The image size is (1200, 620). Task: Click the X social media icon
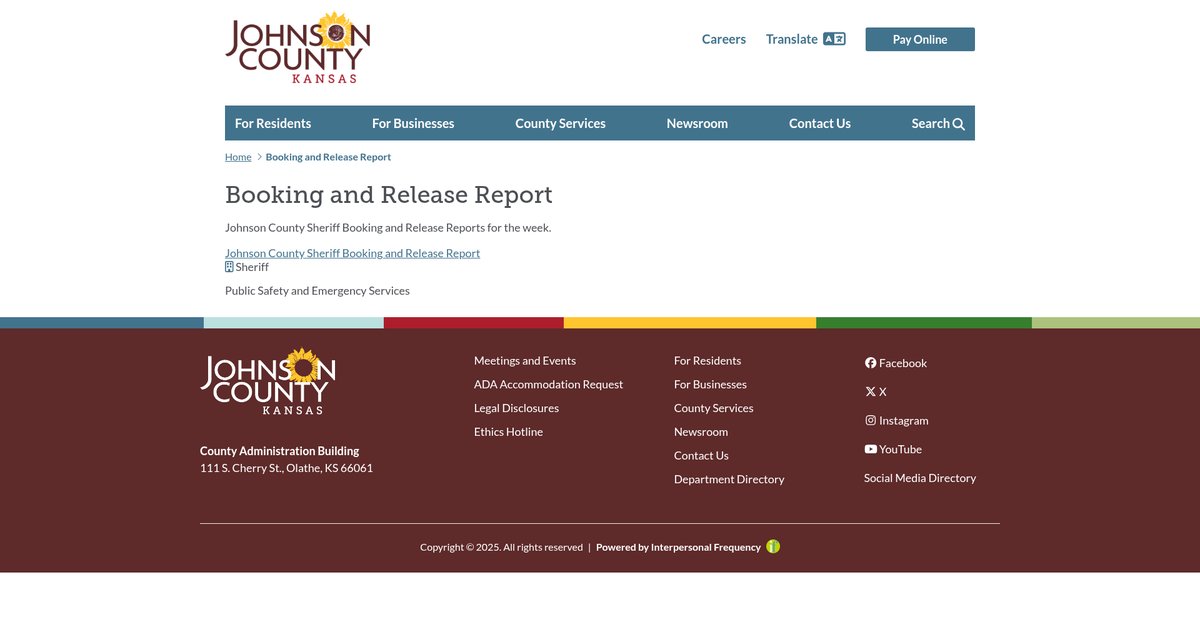[870, 392]
